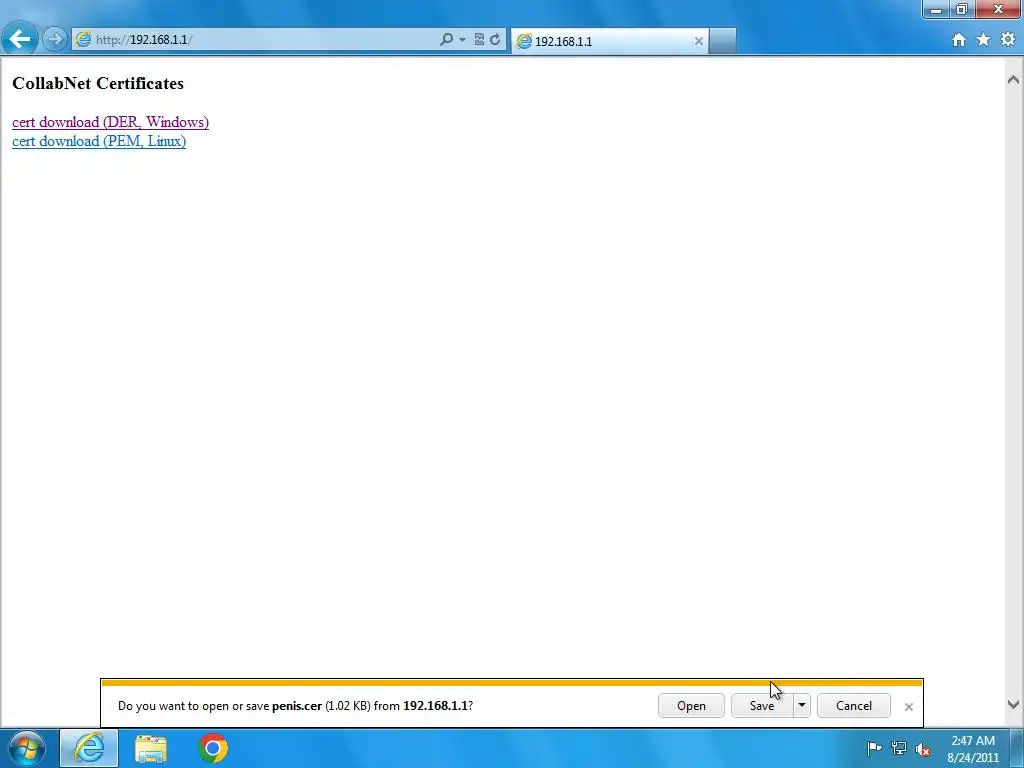Click the CollabNet Certificates heading
Image resolution: width=1024 pixels, height=768 pixels.
point(98,83)
